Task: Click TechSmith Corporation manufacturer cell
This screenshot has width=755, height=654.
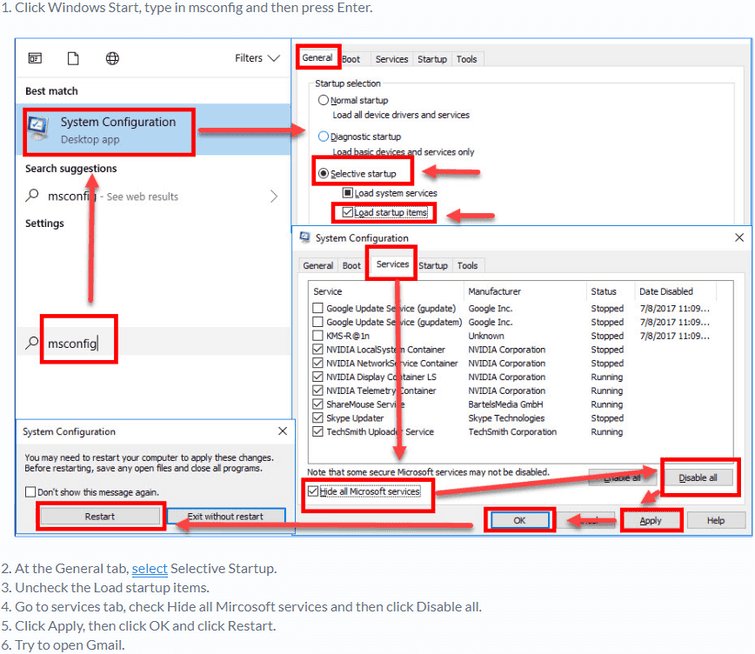Action: tap(512, 432)
